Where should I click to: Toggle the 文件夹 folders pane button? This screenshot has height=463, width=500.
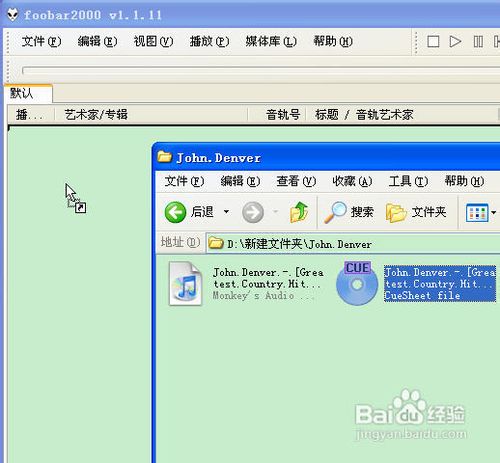pyautogui.click(x=416, y=212)
